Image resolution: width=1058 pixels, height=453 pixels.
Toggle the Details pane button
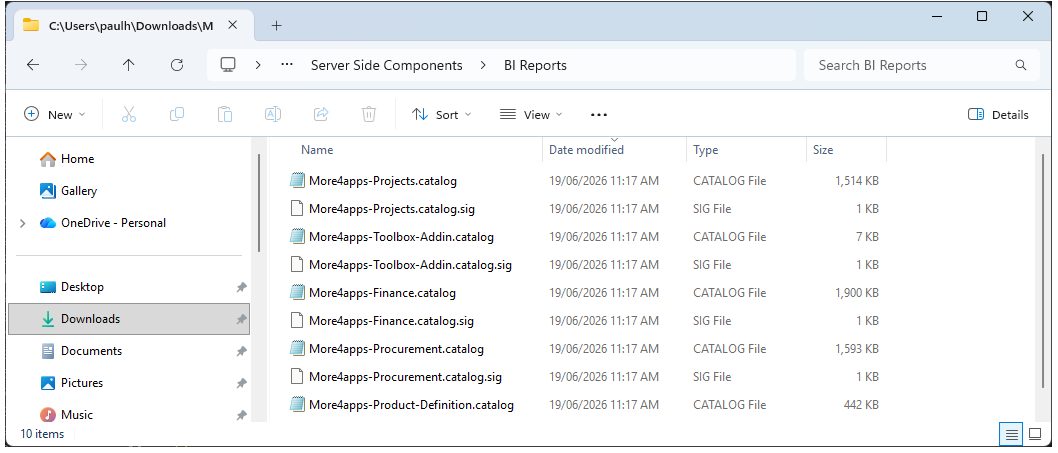click(x=998, y=115)
